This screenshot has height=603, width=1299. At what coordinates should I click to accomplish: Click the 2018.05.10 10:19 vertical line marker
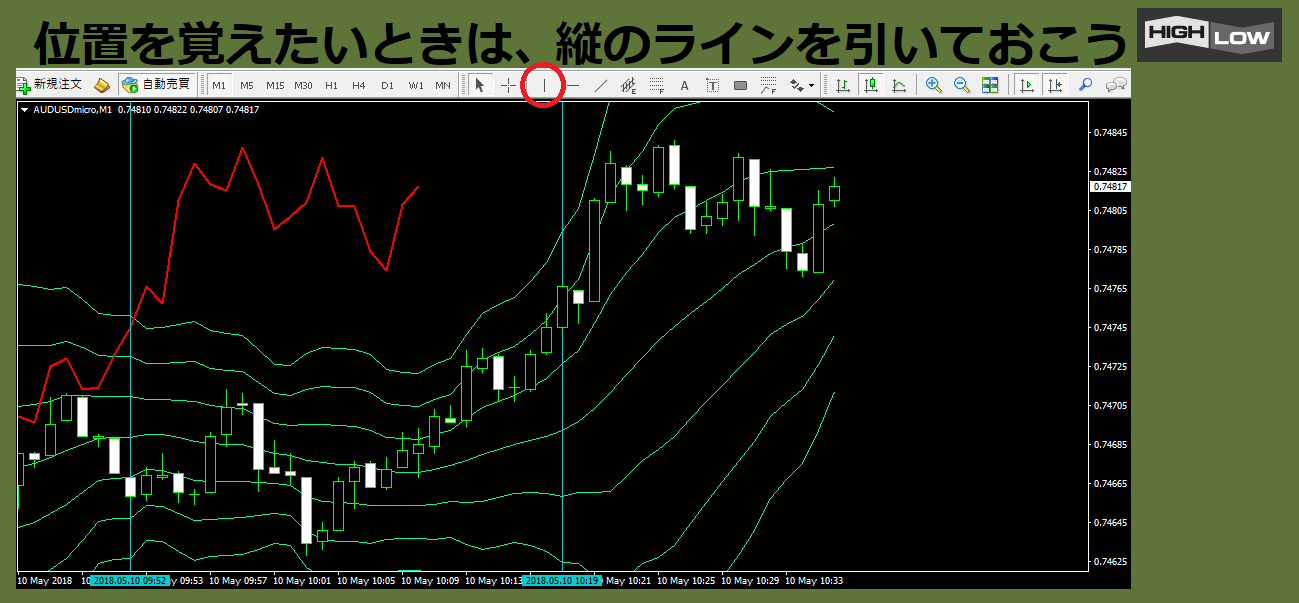coord(562,580)
